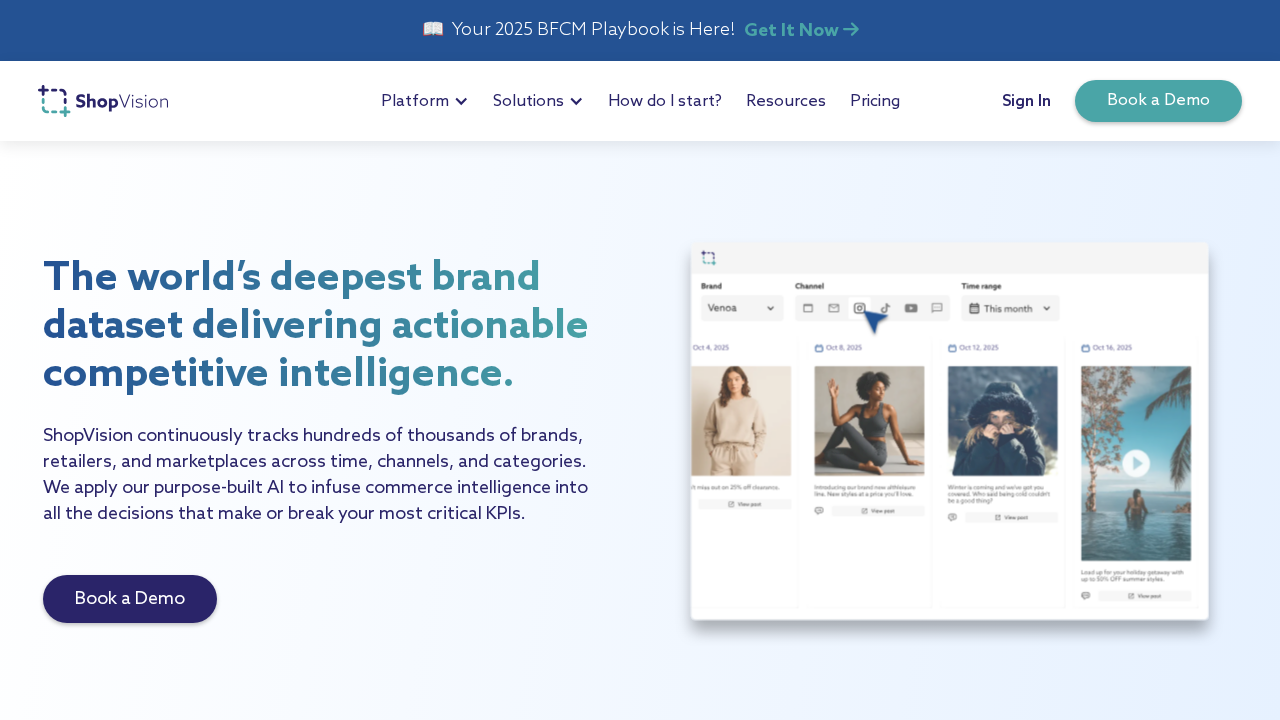Expand the Solutions navigation dropdown

coord(537,99)
